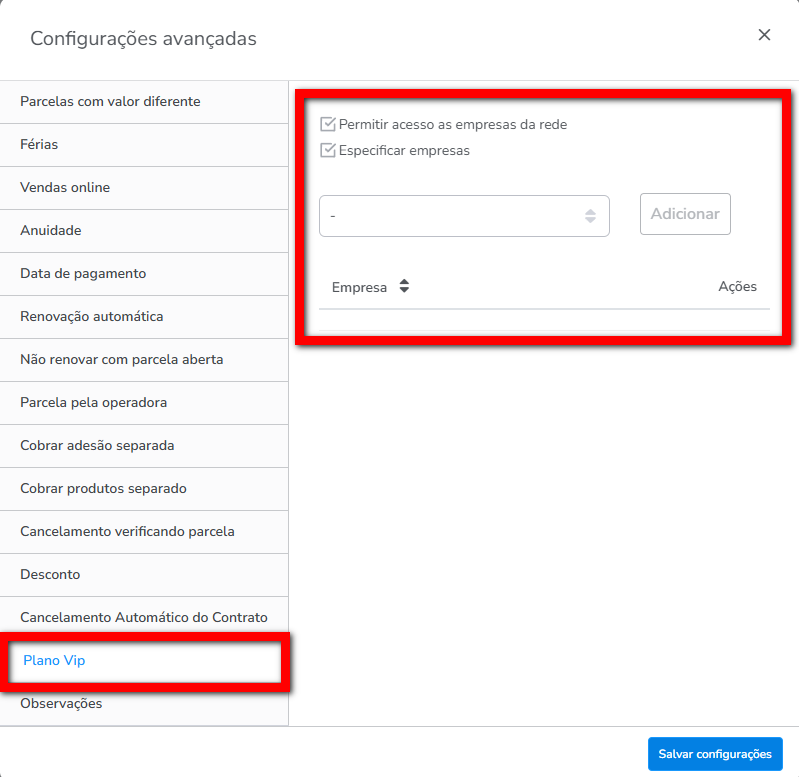Open the Observações section
This screenshot has height=777, width=799.
click(x=61, y=704)
